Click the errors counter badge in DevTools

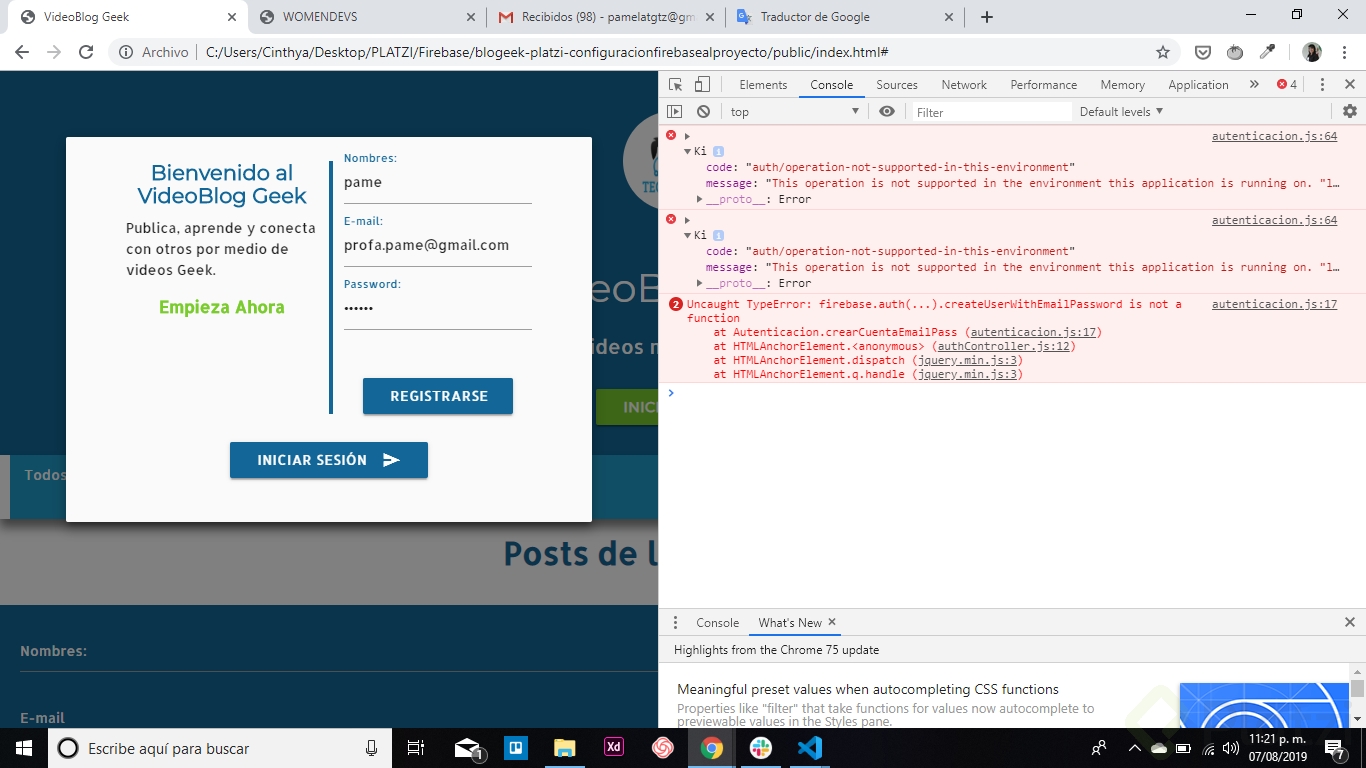(x=1289, y=84)
